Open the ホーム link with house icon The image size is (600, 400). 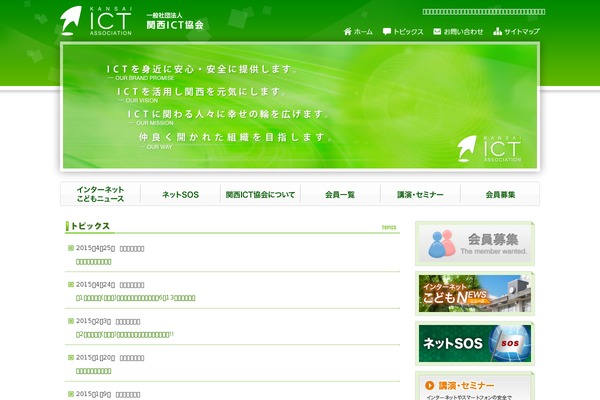(358, 31)
